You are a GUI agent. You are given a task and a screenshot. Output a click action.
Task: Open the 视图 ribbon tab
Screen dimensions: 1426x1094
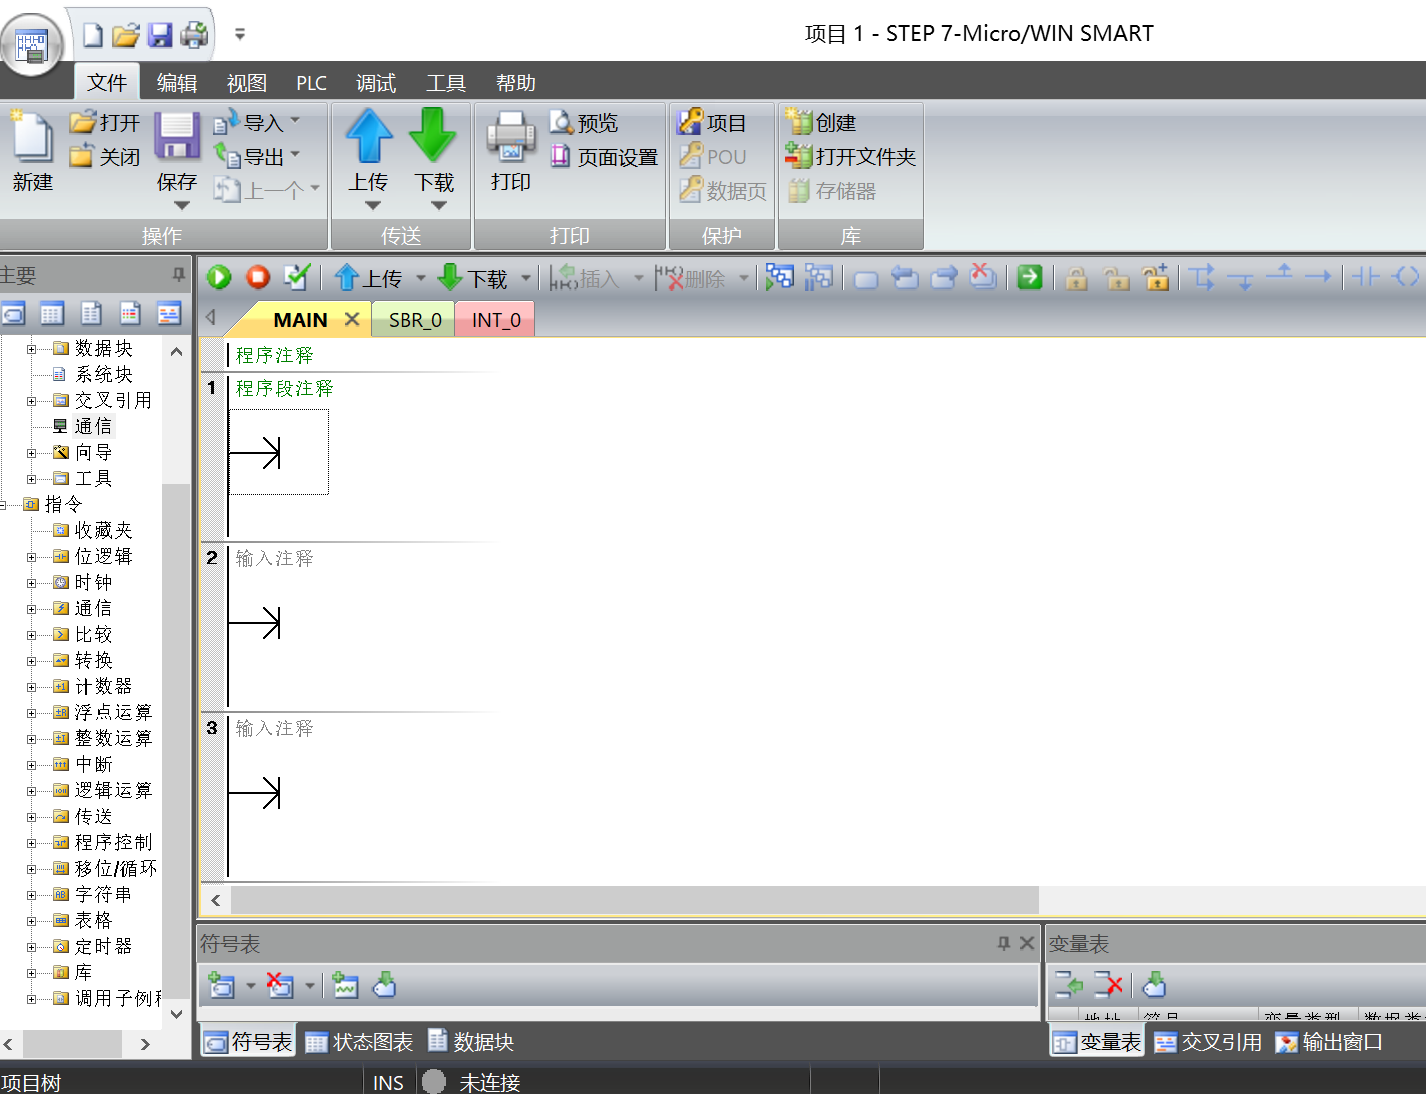pyautogui.click(x=247, y=83)
